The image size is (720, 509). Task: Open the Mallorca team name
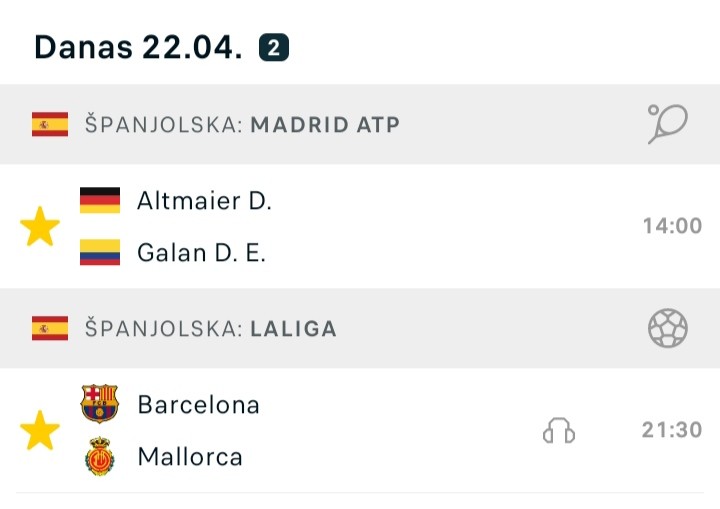click(190, 457)
